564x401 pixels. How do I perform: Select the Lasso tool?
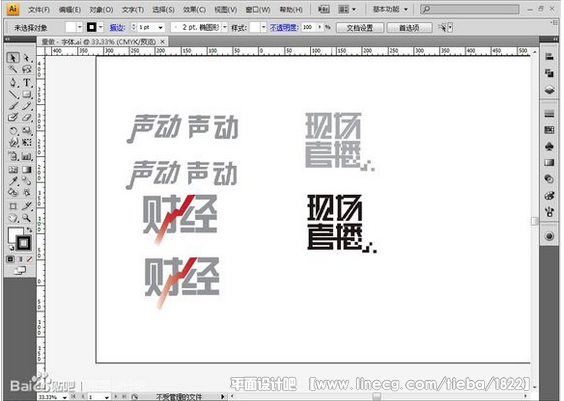pyautogui.click(x=27, y=69)
